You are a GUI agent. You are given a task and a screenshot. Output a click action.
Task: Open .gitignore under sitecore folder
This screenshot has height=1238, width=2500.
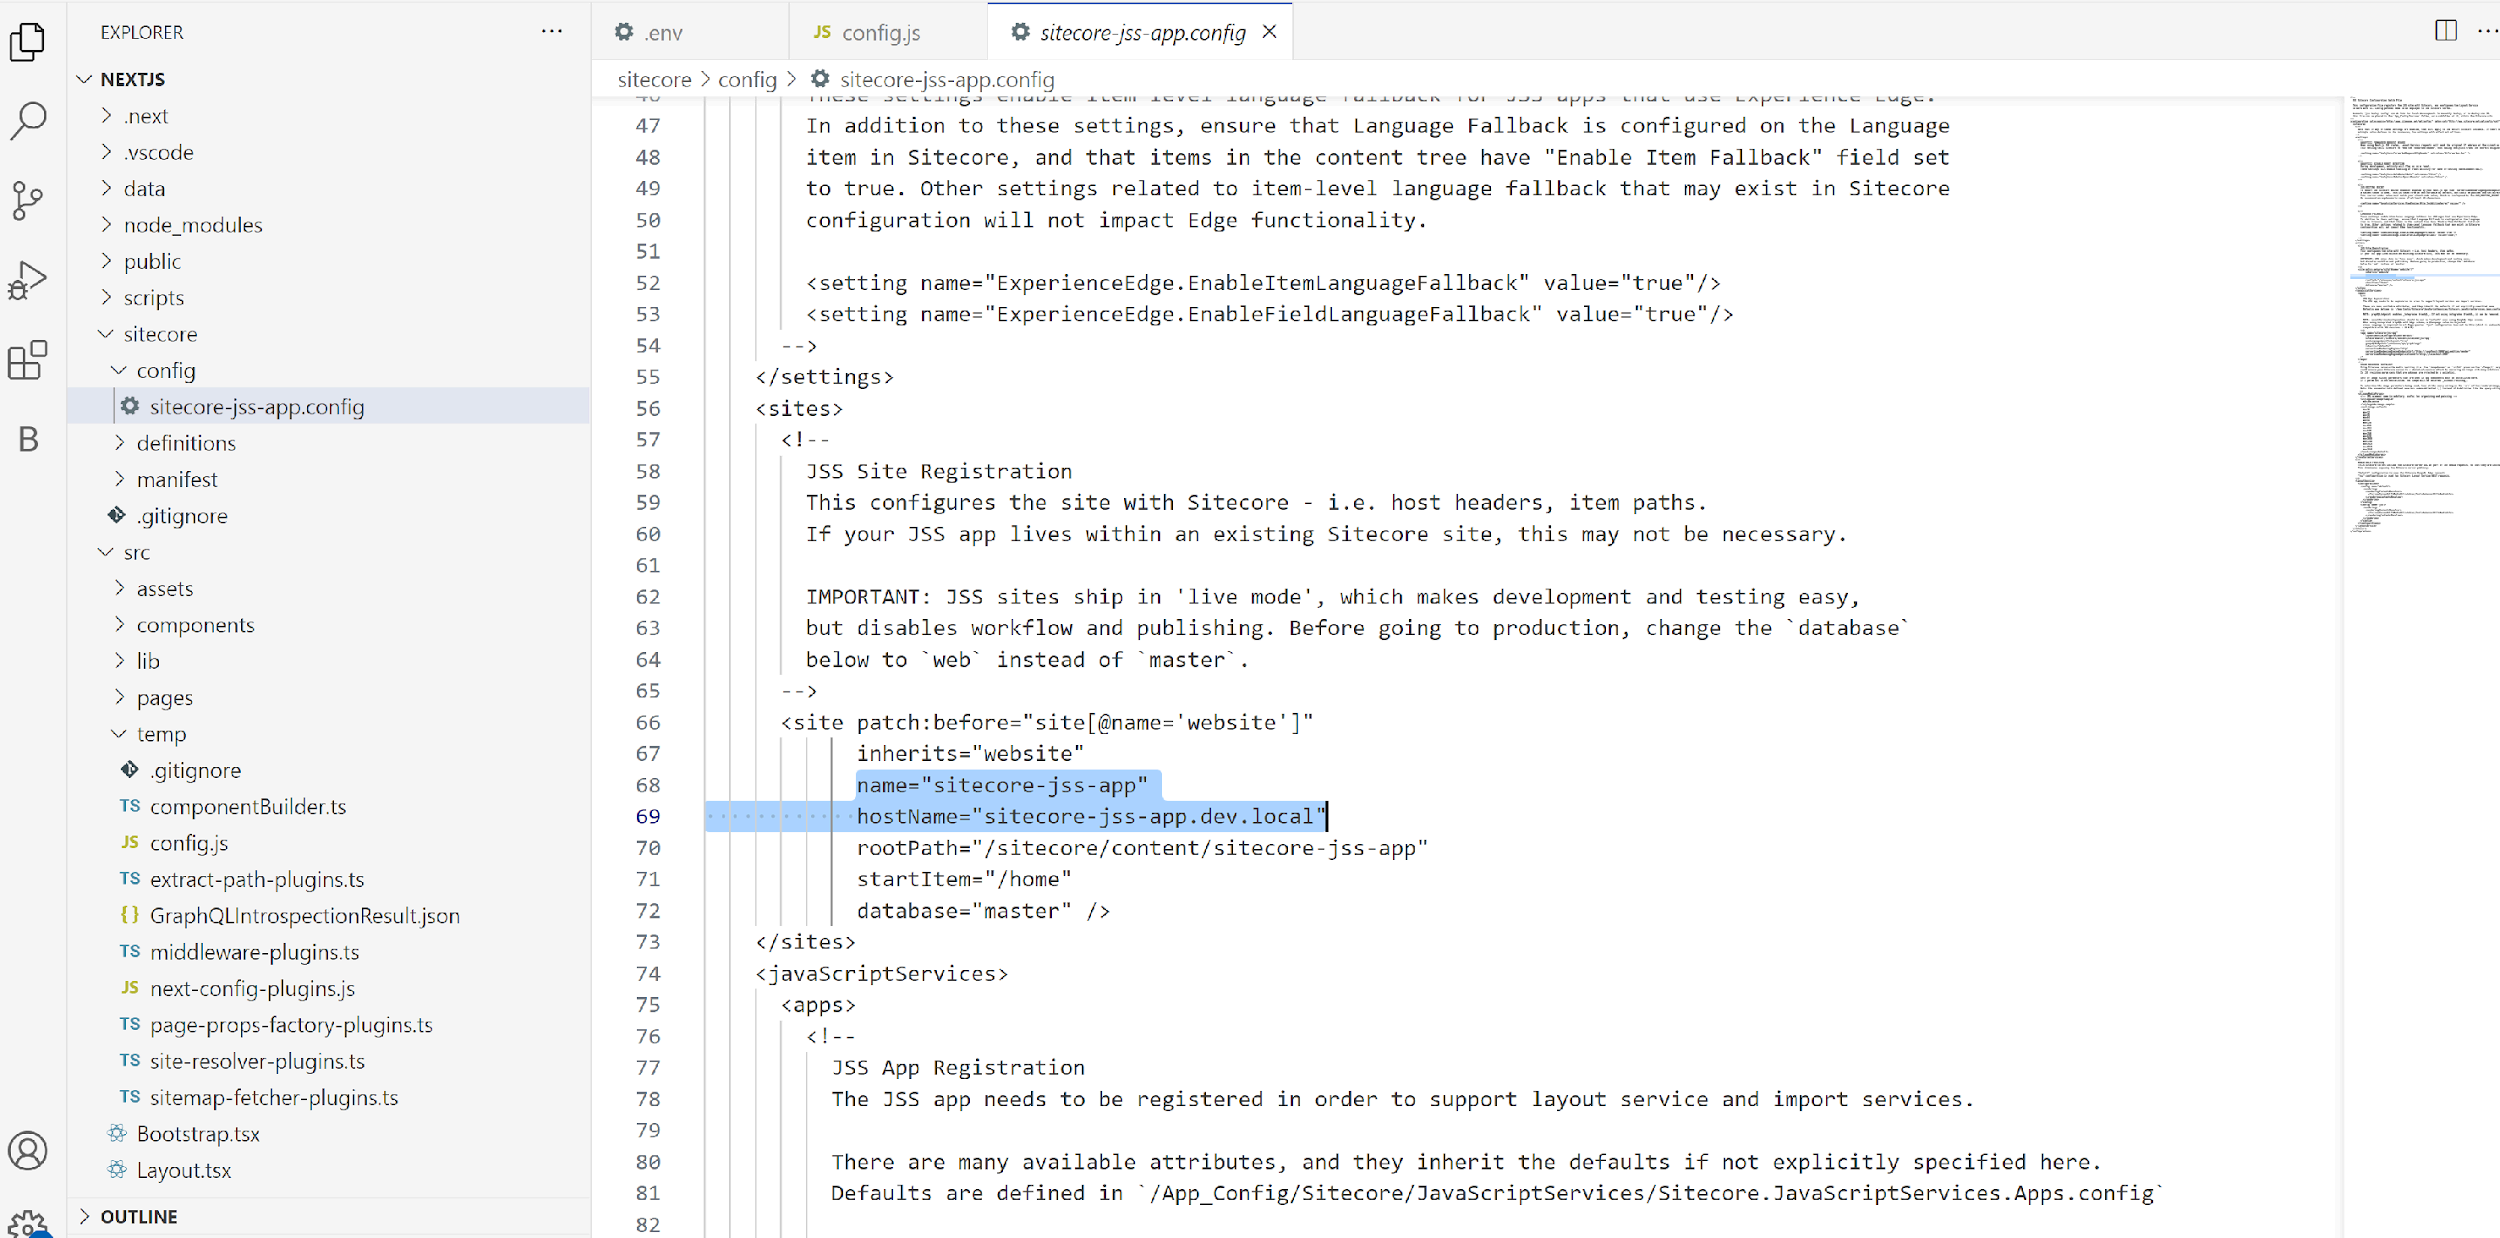(x=329, y=516)
